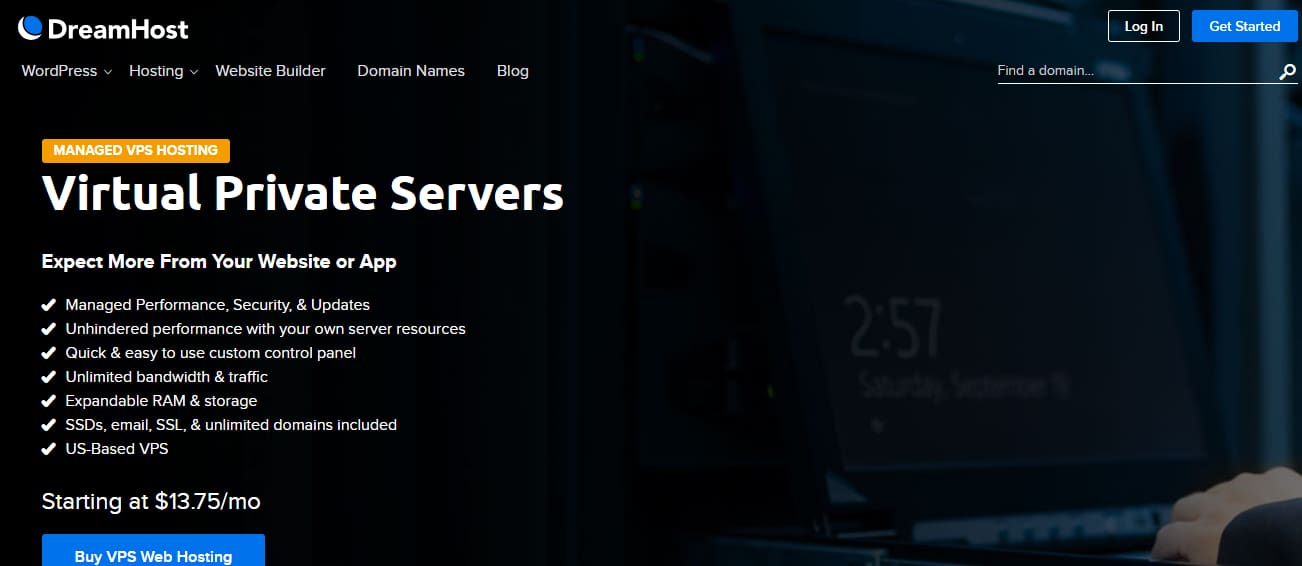Screen dimensions: 1302x566
Task: Click 'Unhindered performance with your own server resources'
Action: (266, 329)
